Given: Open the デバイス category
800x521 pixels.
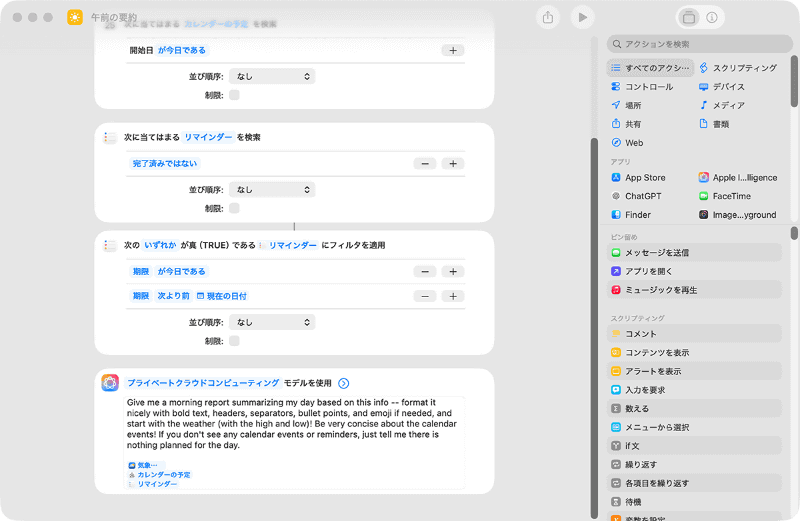Looking at the screenshot, I should click(x=722, y=87).
